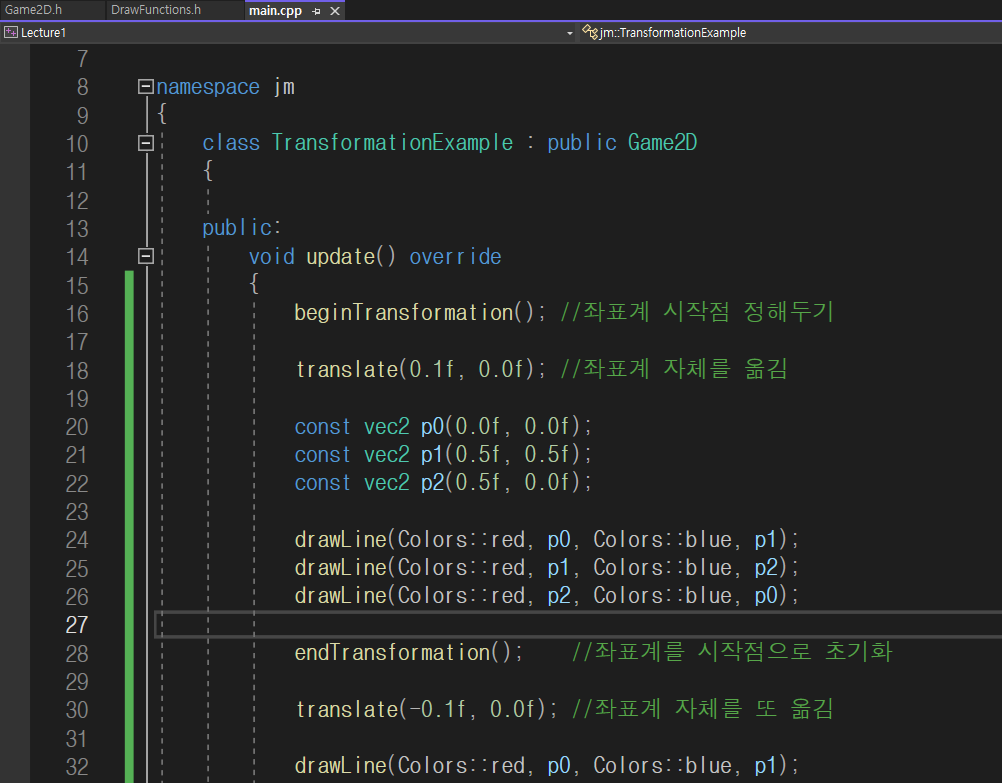Click line number 14 in the margin
Image resolution: width=1002 pixels, height=783 pixels.
click(77, 257)
